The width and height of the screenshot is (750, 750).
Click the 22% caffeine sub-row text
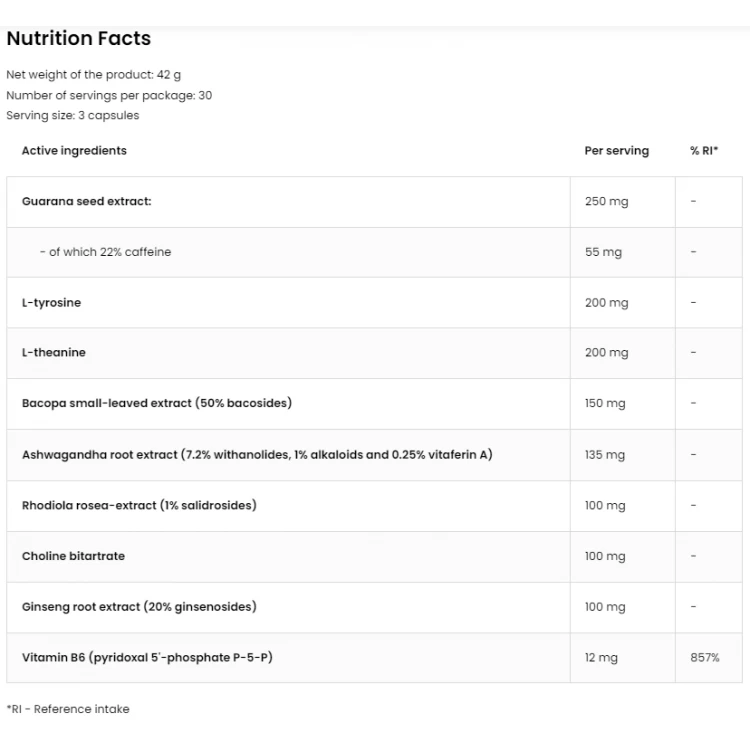(105, 252)
